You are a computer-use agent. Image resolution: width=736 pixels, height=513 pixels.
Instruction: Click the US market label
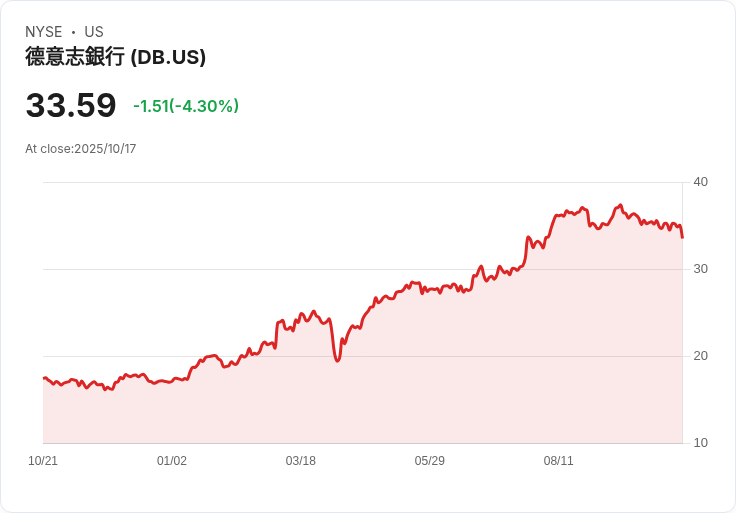94,32
